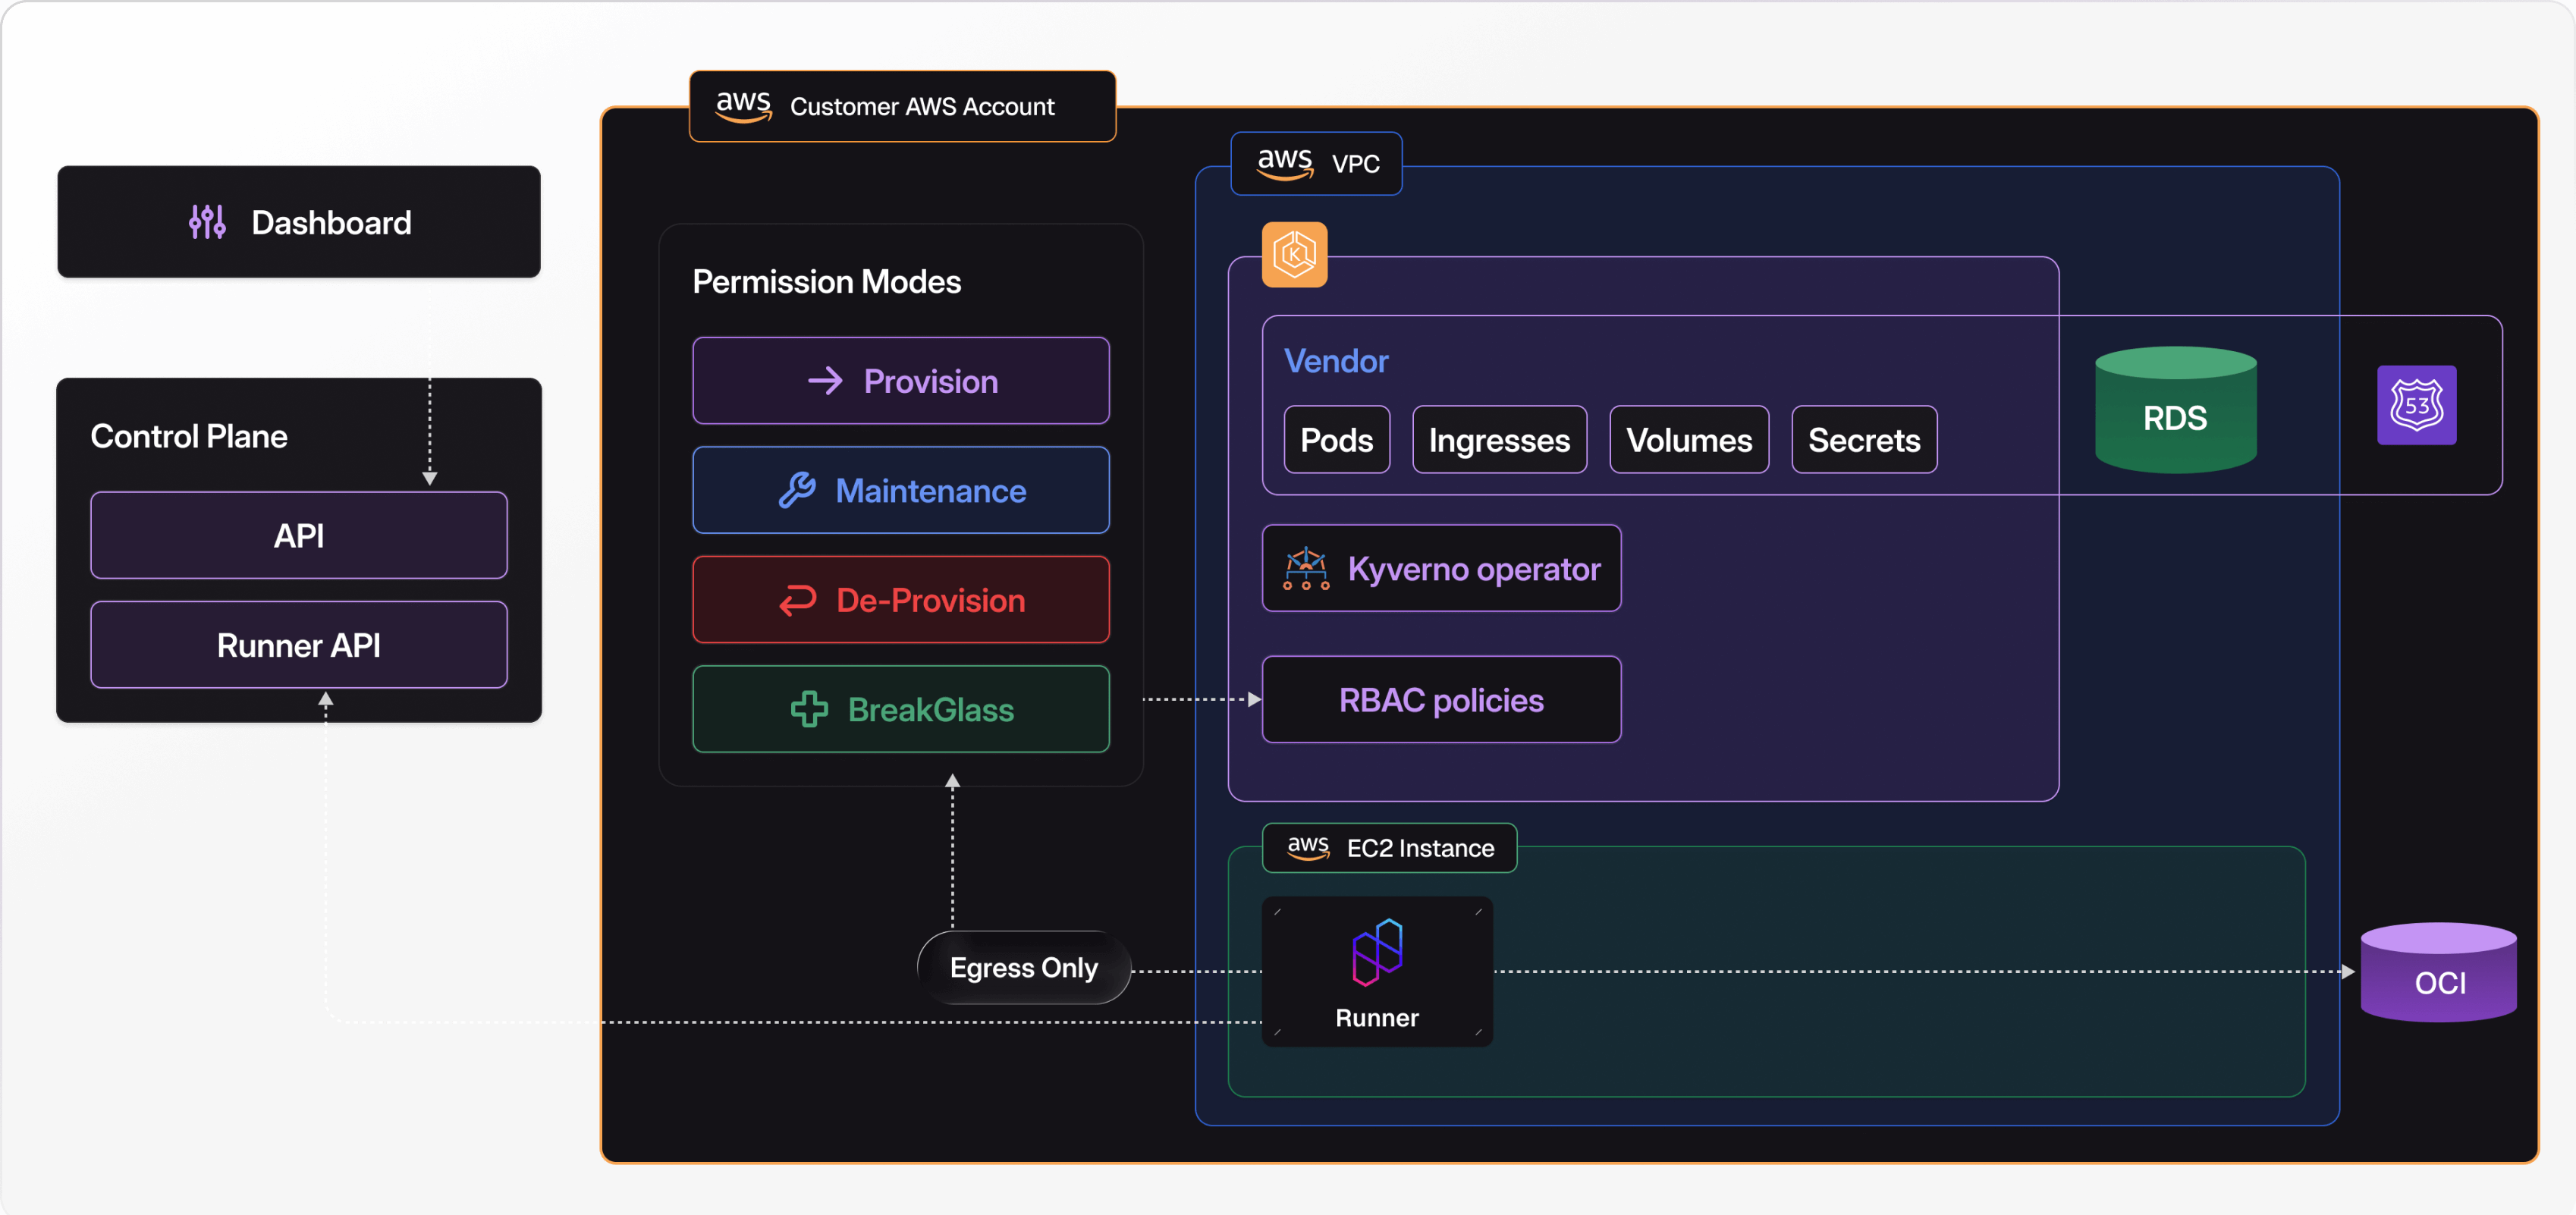The height and width of the screenshot is (1215, 2576).
Task: Click the purple Route 53 icon
Action: (2416, 405)
